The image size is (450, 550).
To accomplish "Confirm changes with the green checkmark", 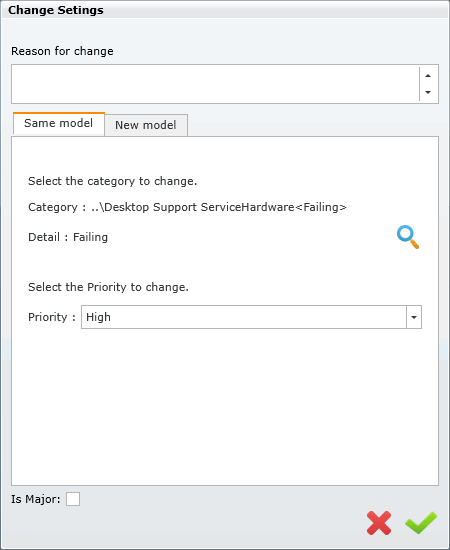I will (x=421, y=523).
